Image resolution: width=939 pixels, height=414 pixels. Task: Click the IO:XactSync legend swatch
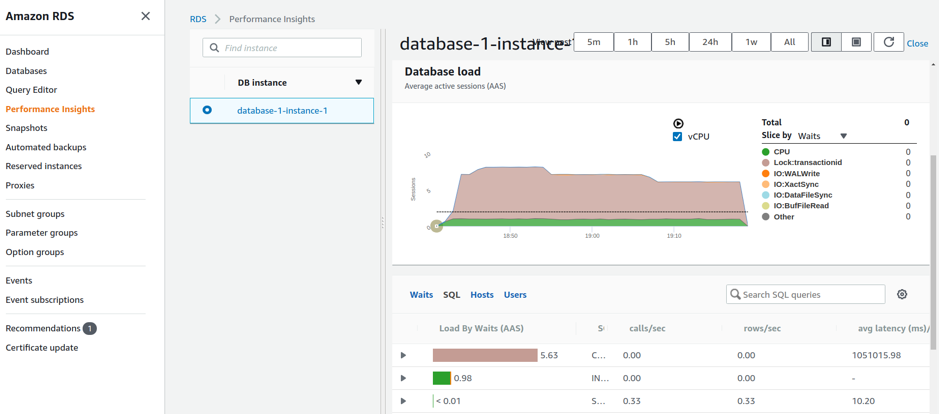click(765, 185)
